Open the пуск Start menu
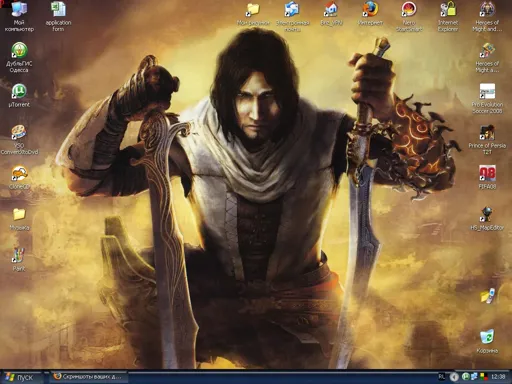Viewport: 512px width, 384px height. click(x=21, y=377)
